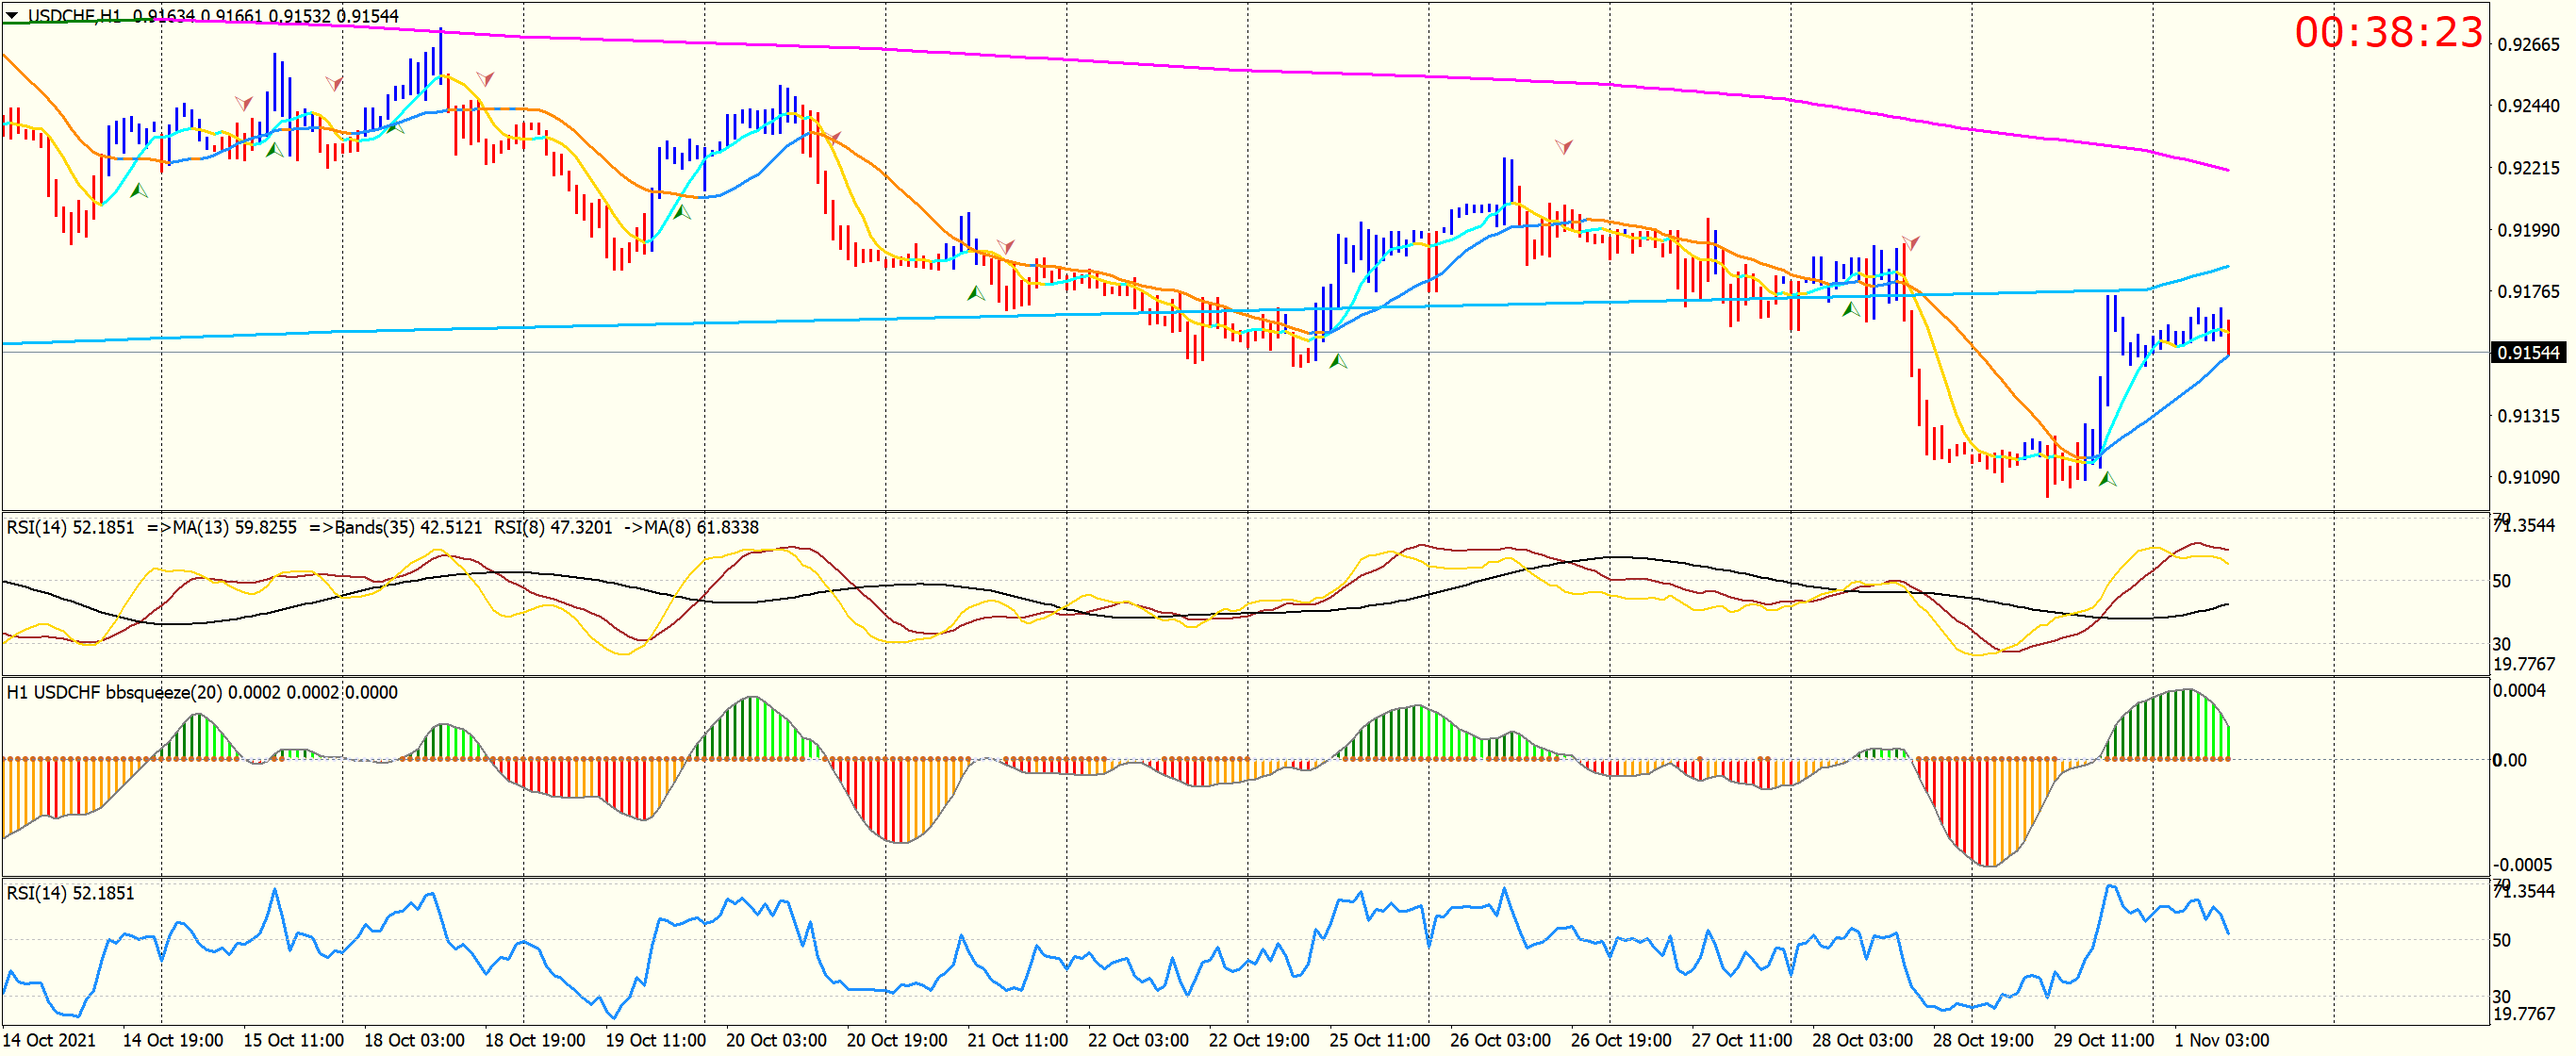2576x1056 pixels.
Task: Click the 0.92665 price scale label
Action: (x=2528, y=45)
